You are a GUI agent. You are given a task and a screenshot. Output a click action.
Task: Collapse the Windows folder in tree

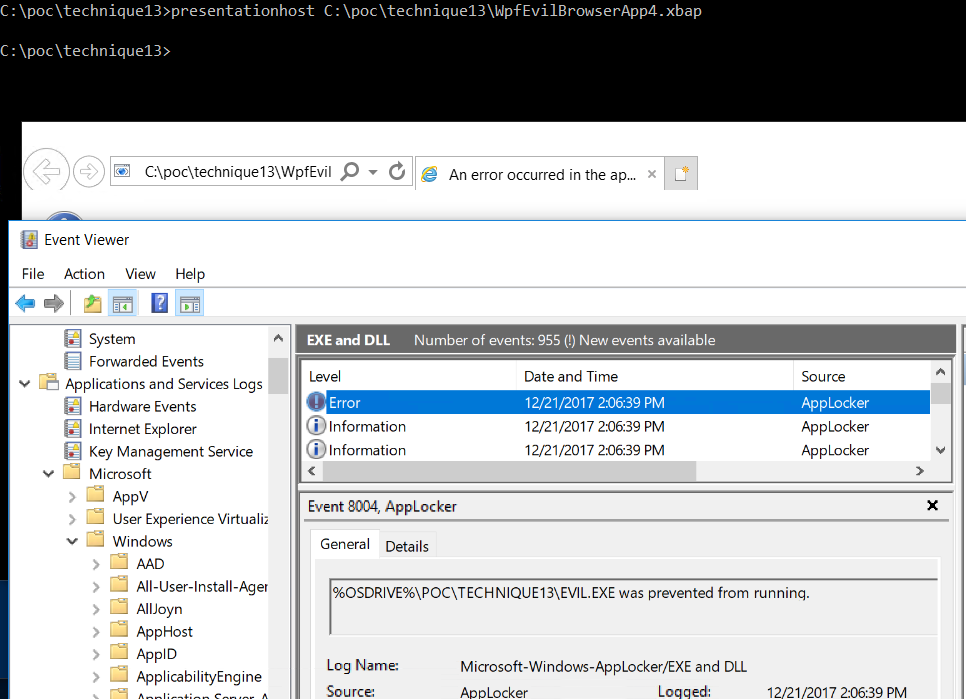click(x=72, y=541)
